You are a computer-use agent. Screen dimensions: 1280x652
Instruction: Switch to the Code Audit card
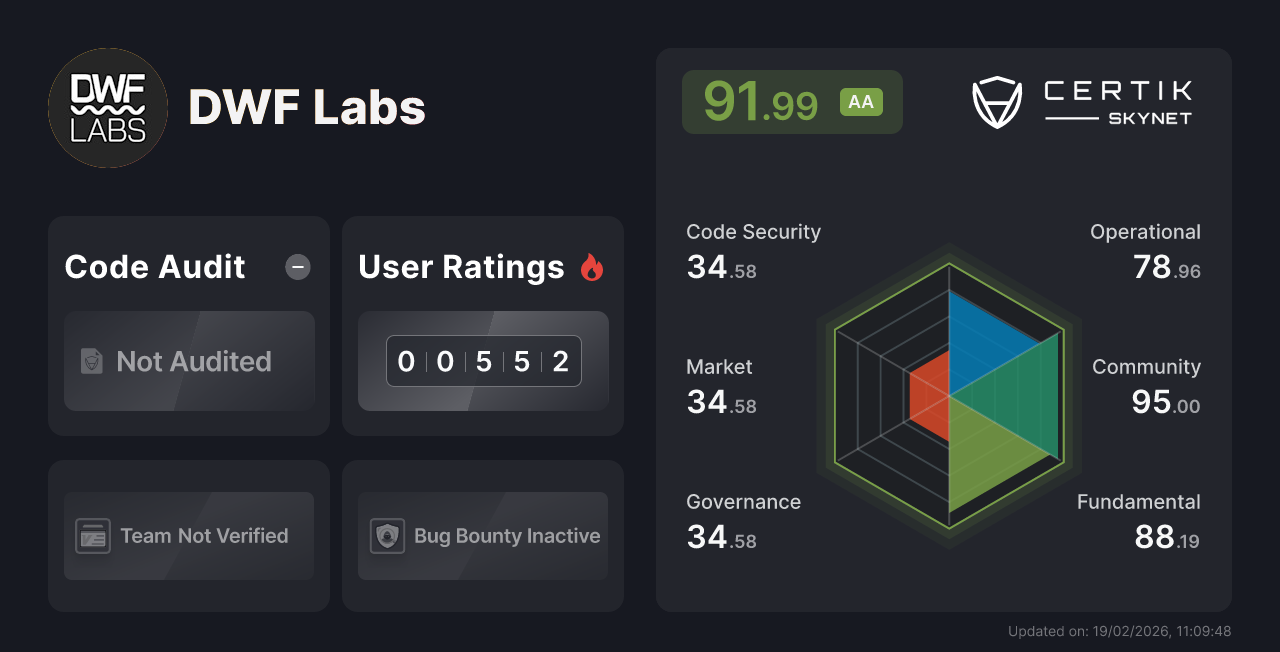click(188, 326)
